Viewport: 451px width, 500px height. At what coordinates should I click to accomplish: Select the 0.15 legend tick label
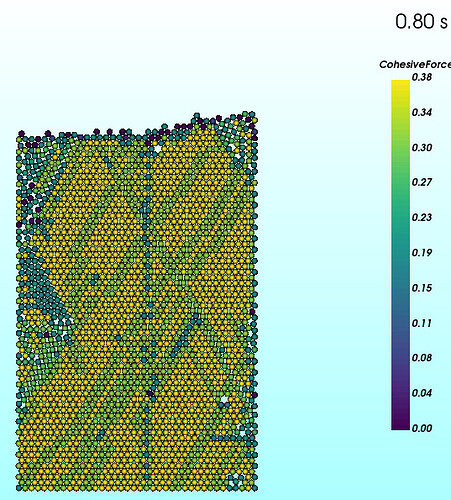[422, 288]
